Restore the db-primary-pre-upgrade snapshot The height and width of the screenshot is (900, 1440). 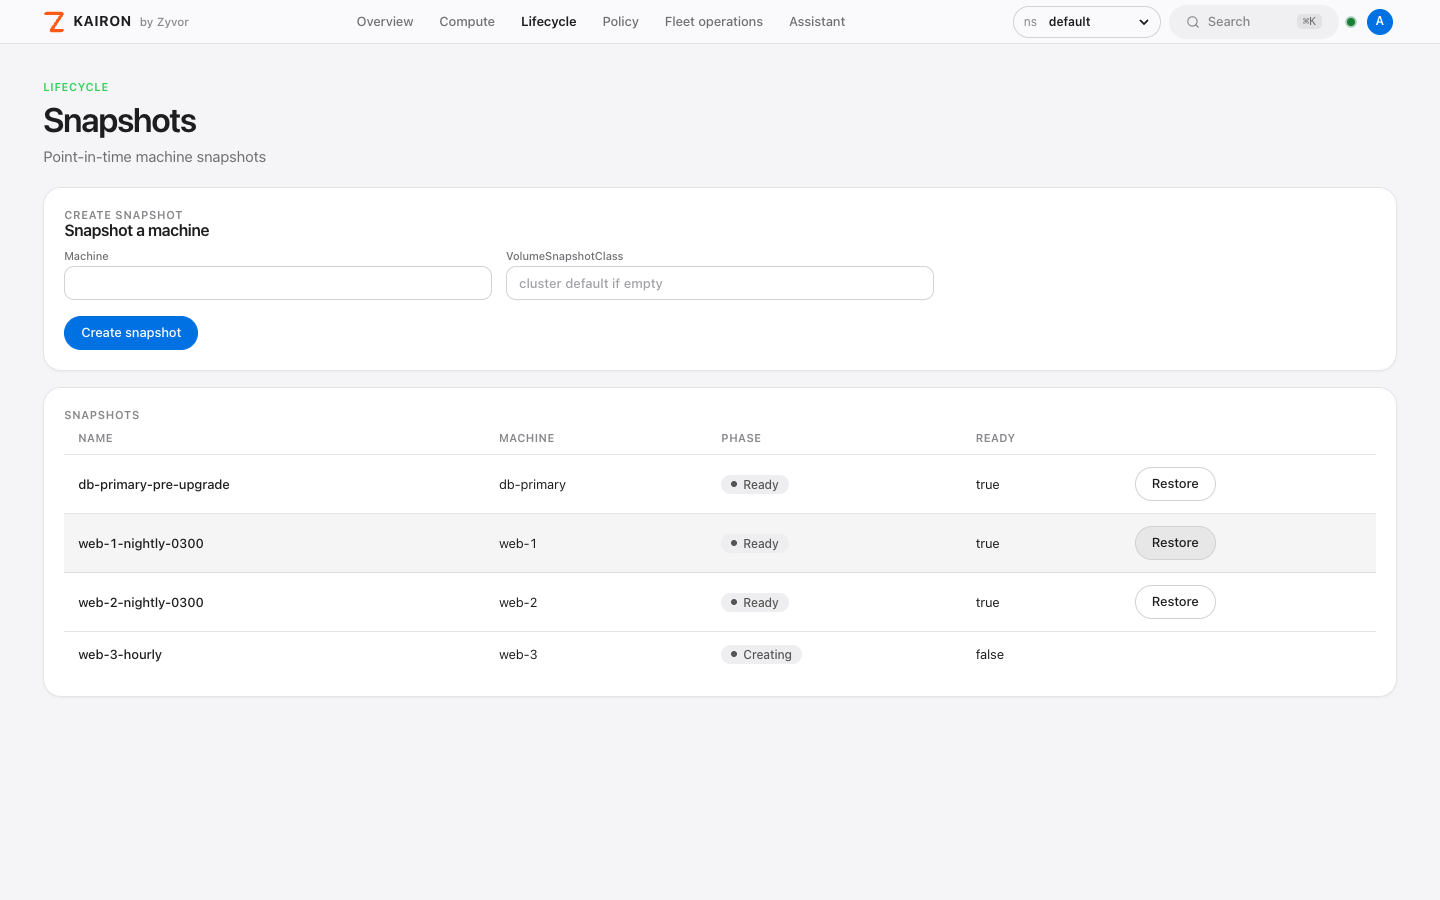coord(1175,484)
